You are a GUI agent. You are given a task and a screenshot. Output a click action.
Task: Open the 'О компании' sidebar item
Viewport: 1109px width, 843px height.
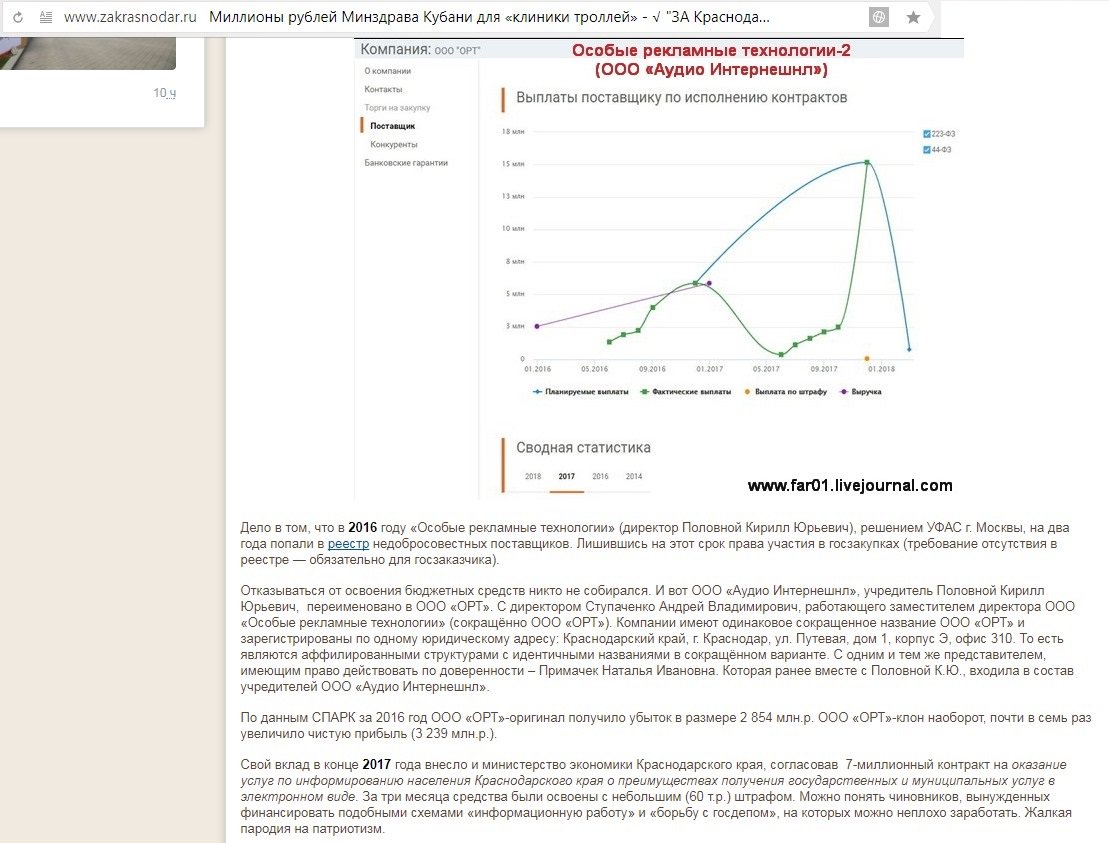click(x=388, y=71)
